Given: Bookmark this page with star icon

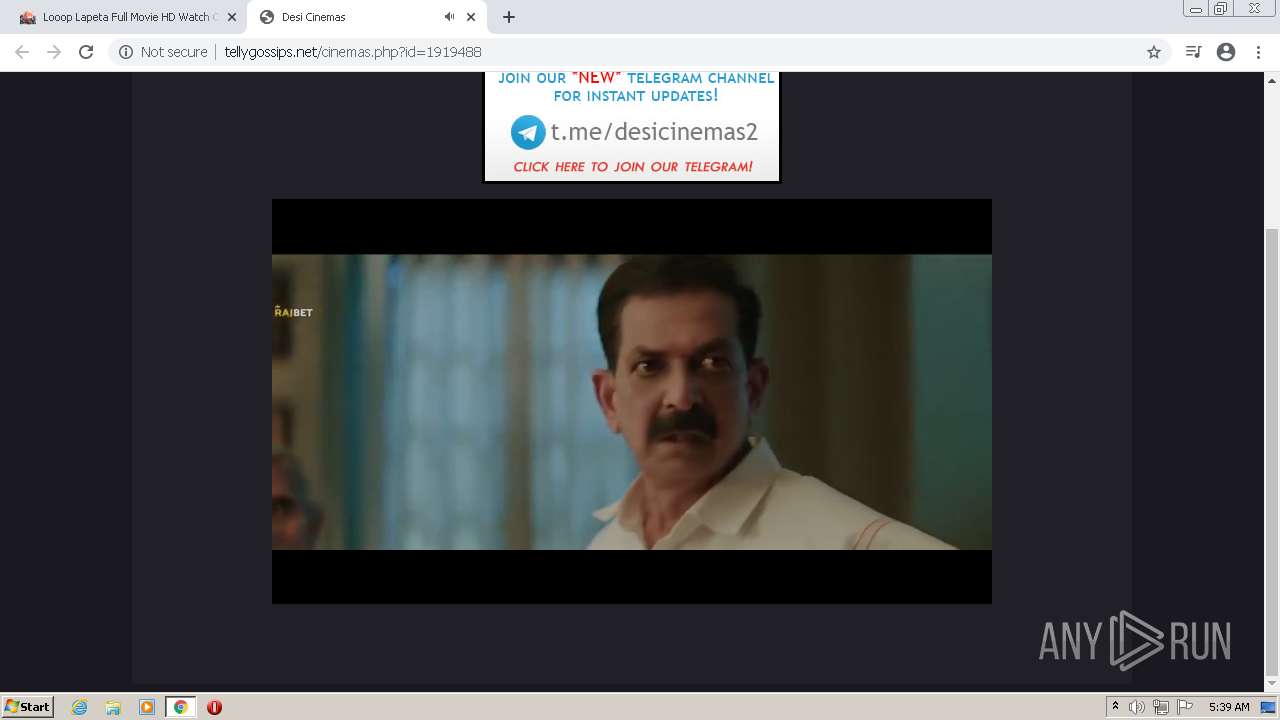Looking at the screenshot, I should click(1154, 52).
